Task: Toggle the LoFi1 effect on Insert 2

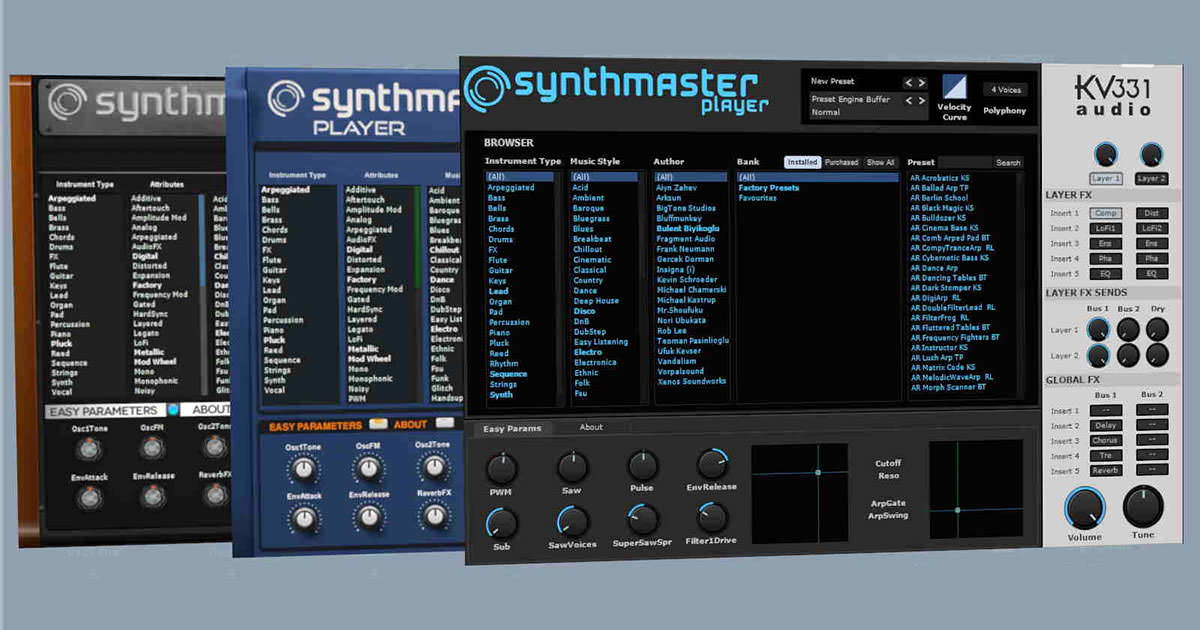Action: [1106, 228]
